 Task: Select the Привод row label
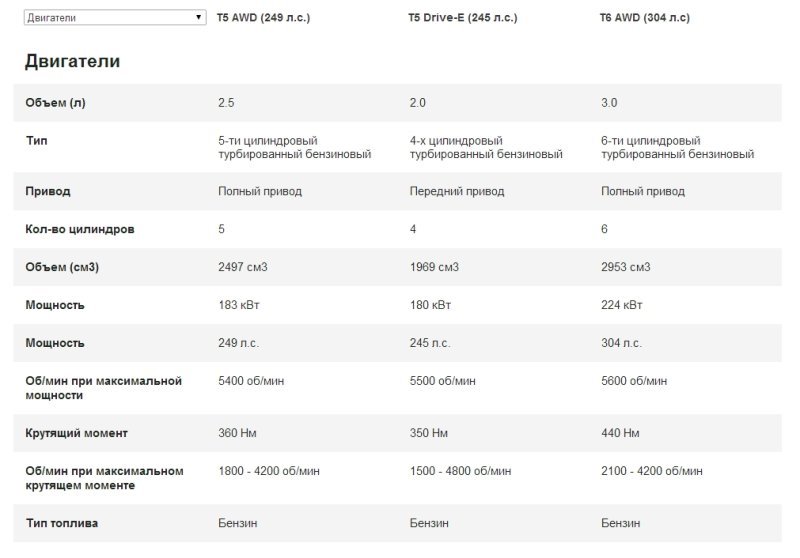48,191
